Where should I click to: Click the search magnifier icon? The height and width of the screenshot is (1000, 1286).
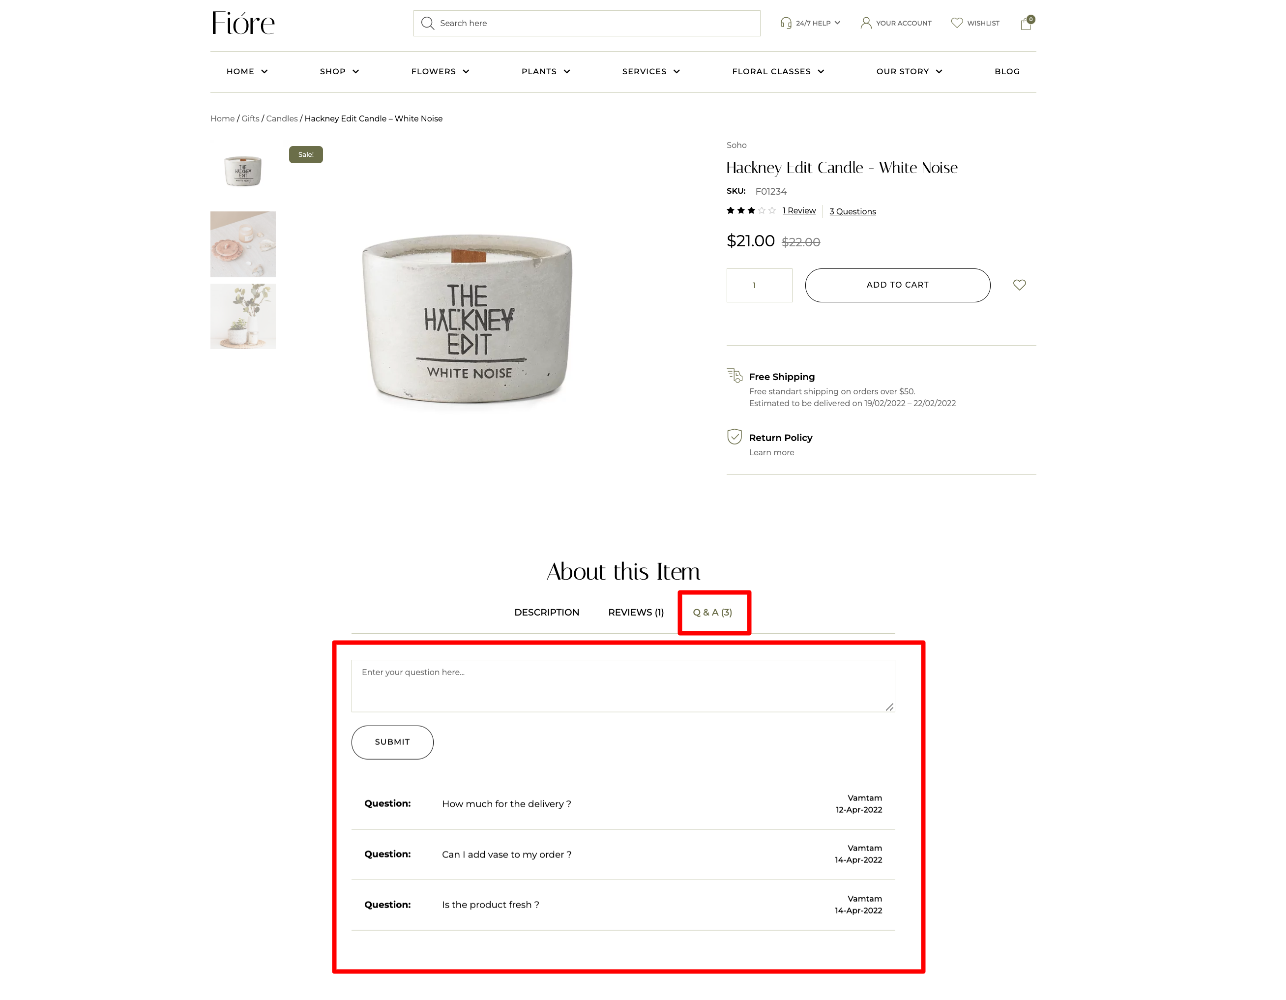[427, 23]
